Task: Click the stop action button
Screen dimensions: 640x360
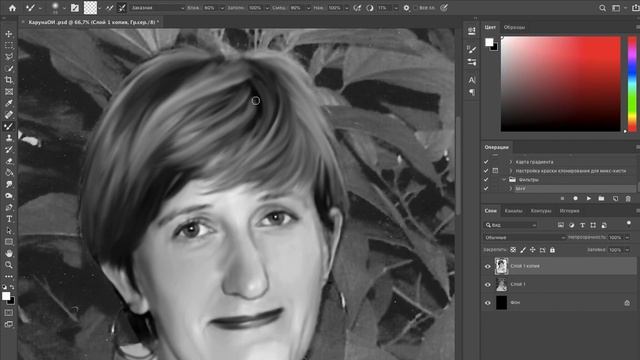Action: click(562, 198)
